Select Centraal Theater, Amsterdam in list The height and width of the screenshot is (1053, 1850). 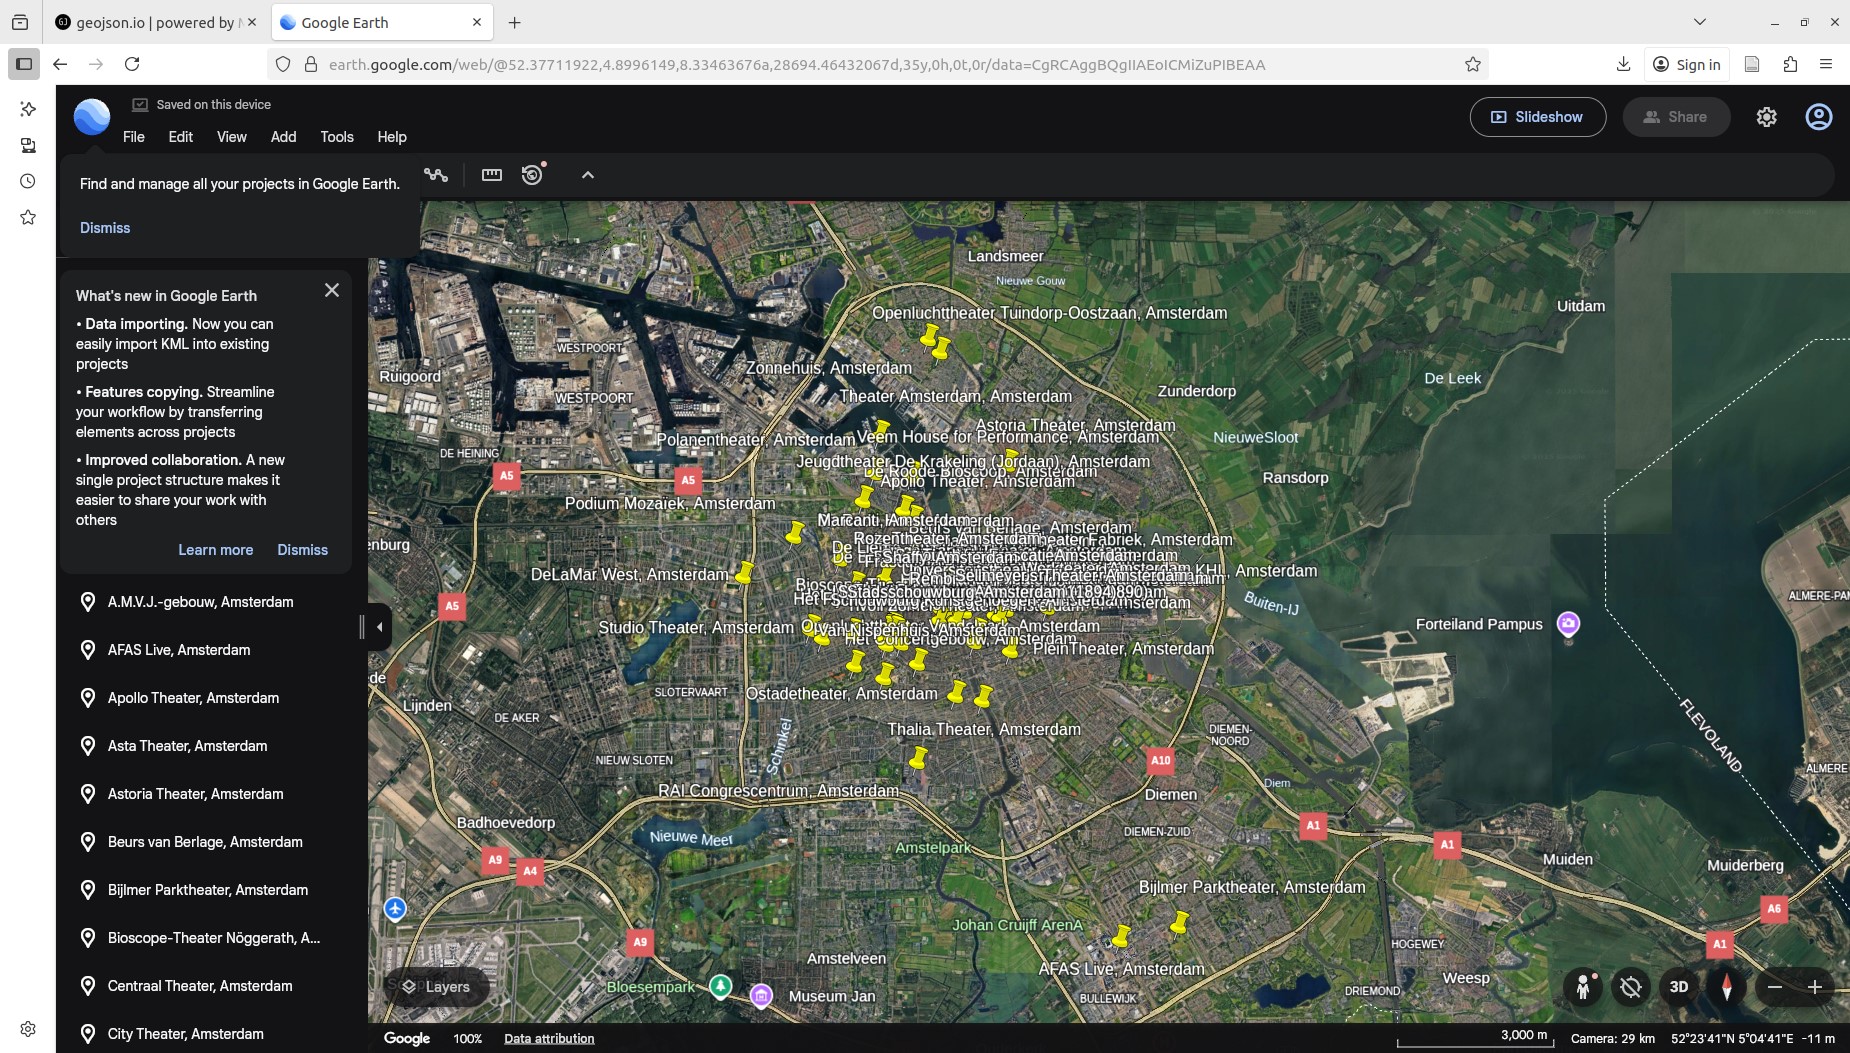[x=213, y=986]
